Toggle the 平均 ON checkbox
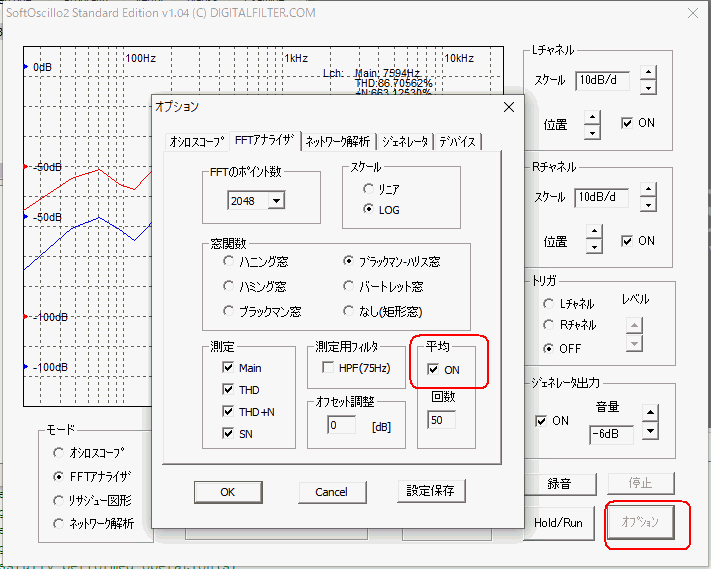 pyautogui.click(x=433, y=370)
